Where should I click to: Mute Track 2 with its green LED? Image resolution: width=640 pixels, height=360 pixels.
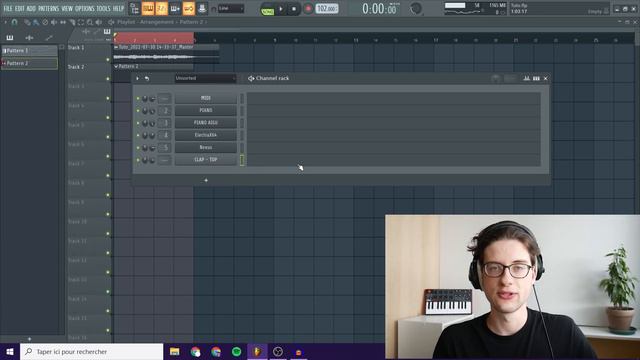(x=108, y=79)
